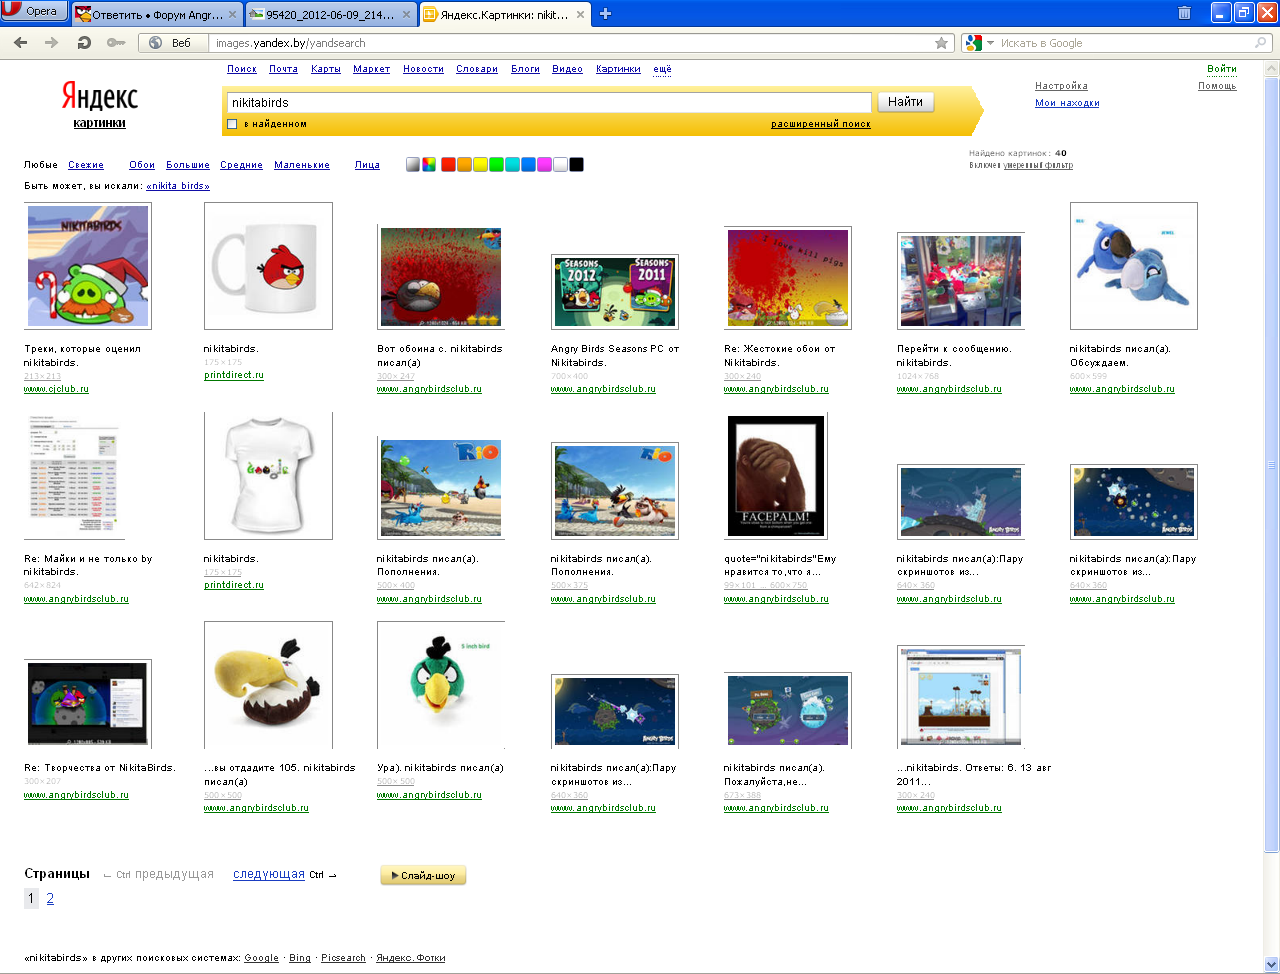Select the black color filter swatch

pos(576,165)
